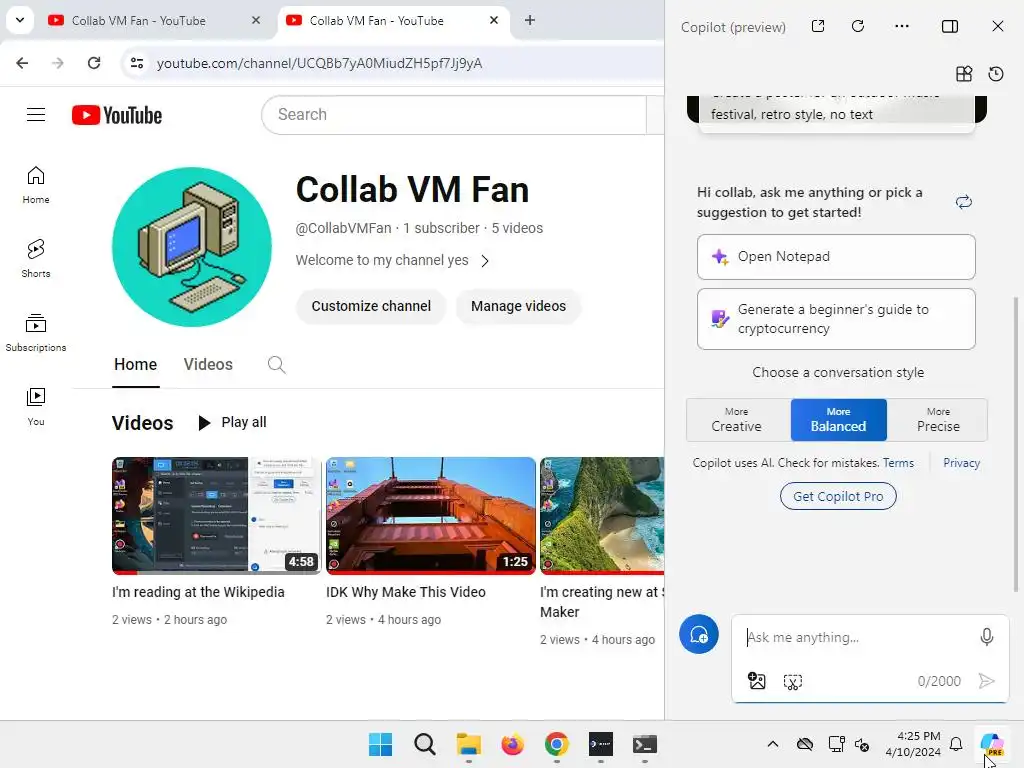Open Copilot Terms link
Image resolution: width=1024 pixels, height=768 pixels.
click(898, 463)
